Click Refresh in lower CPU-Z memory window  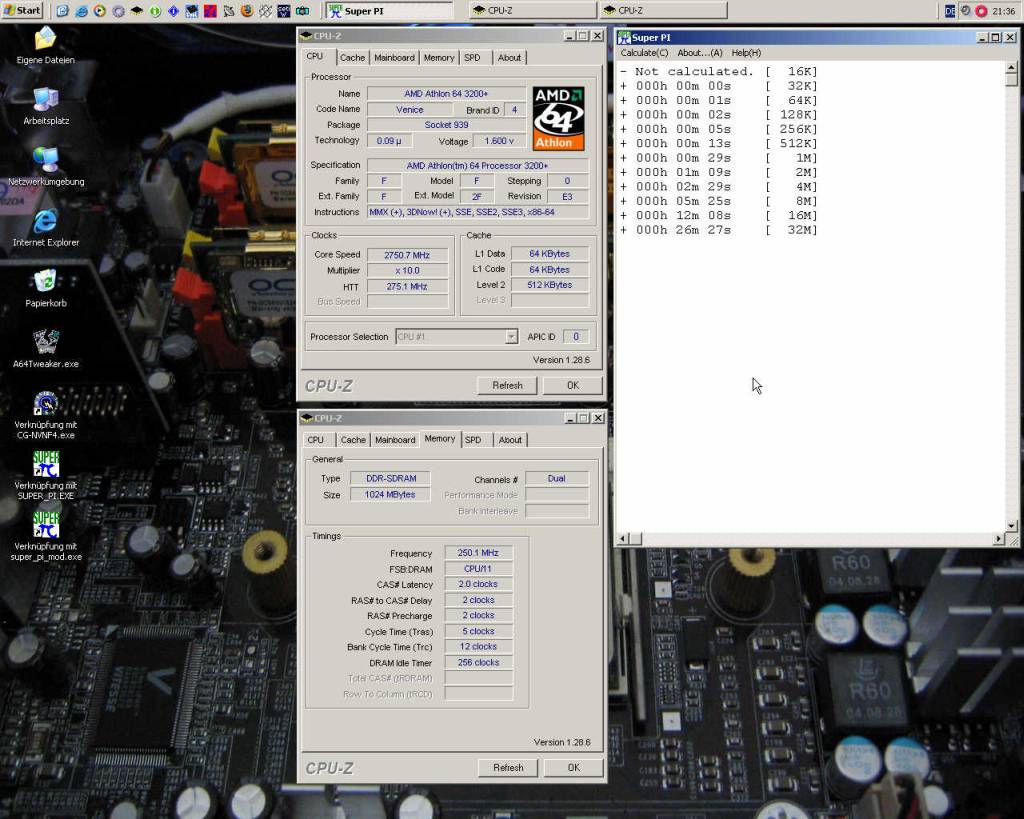click(508, 767)
